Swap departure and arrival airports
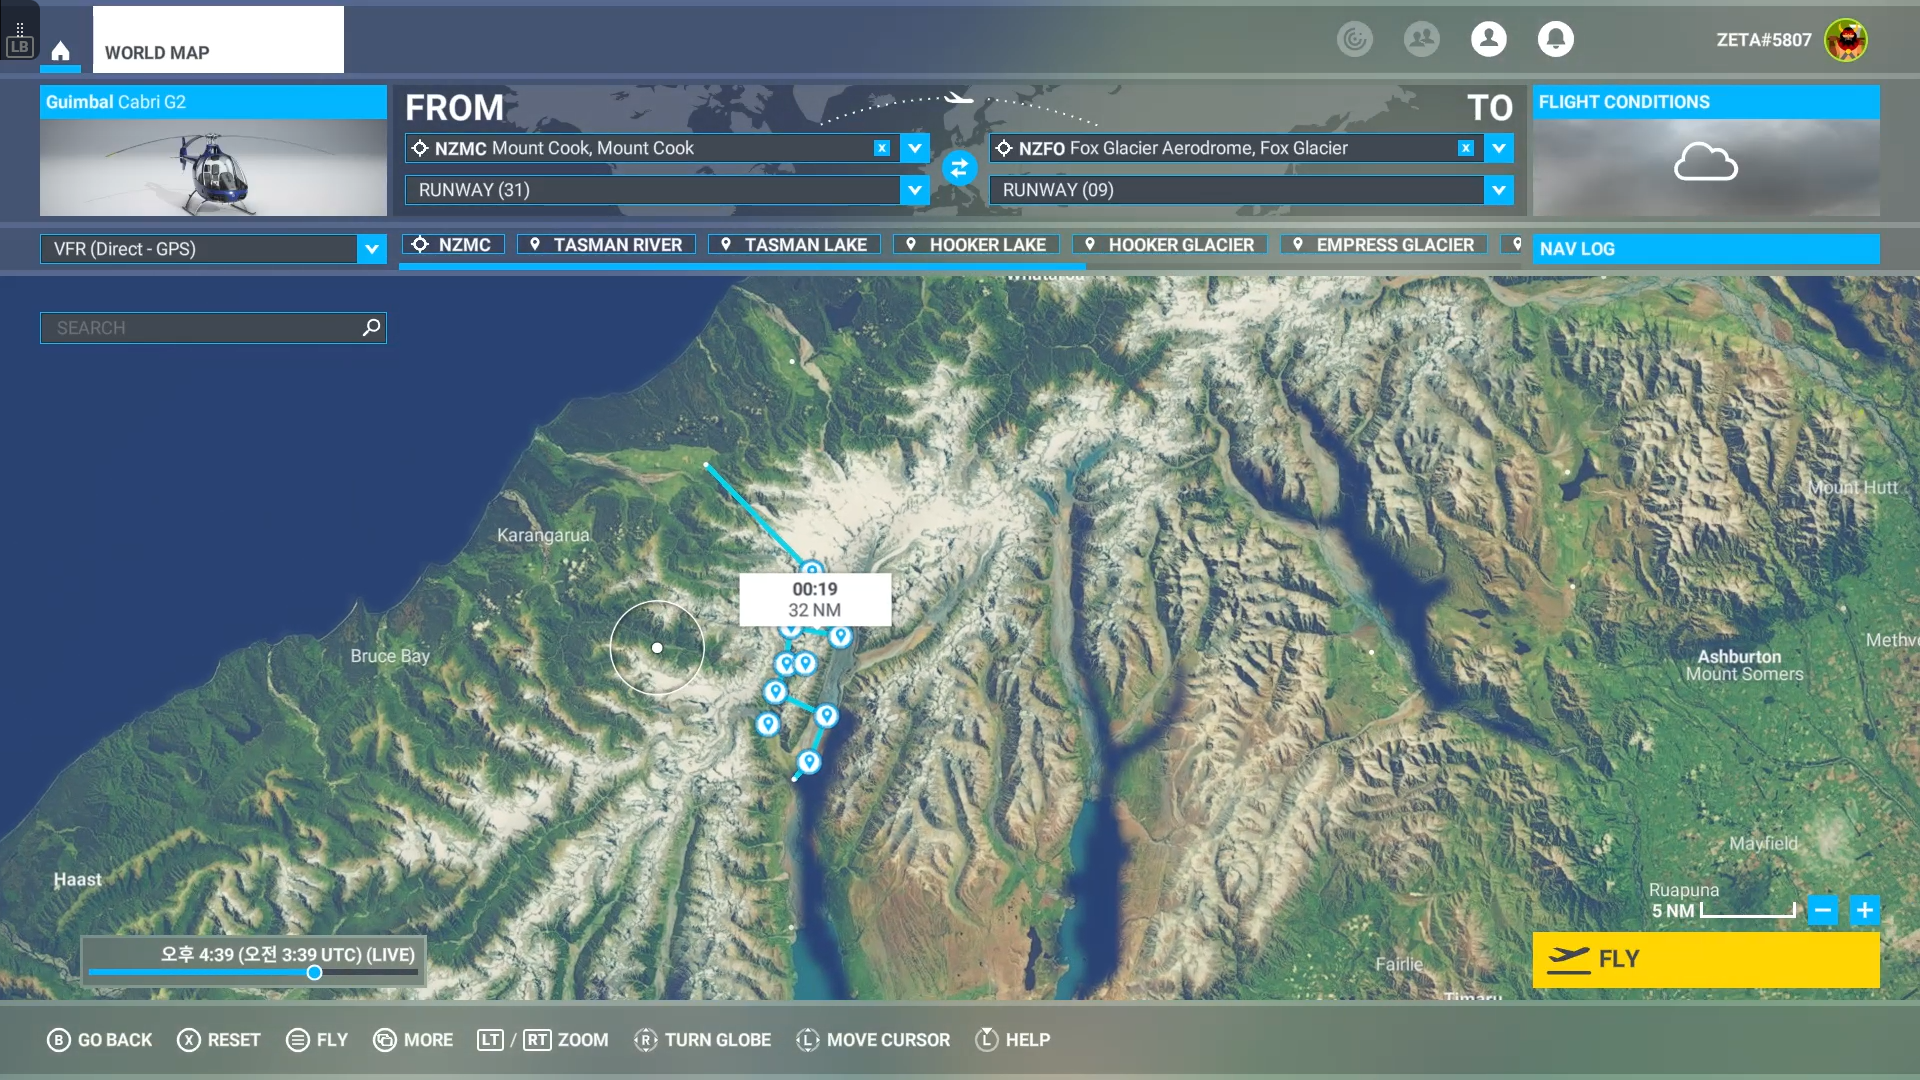 [x=959, y=168]
